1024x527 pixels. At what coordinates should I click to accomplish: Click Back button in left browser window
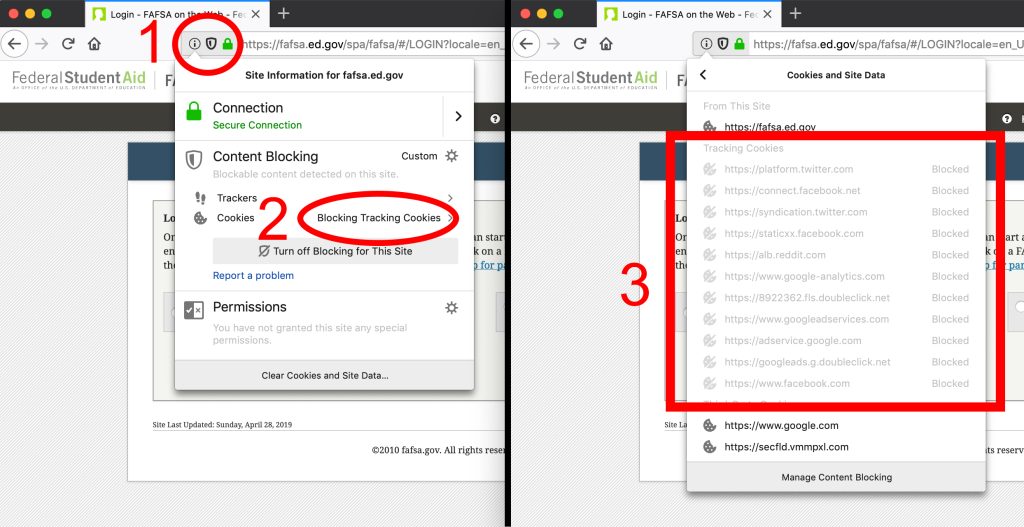point(15,44)
